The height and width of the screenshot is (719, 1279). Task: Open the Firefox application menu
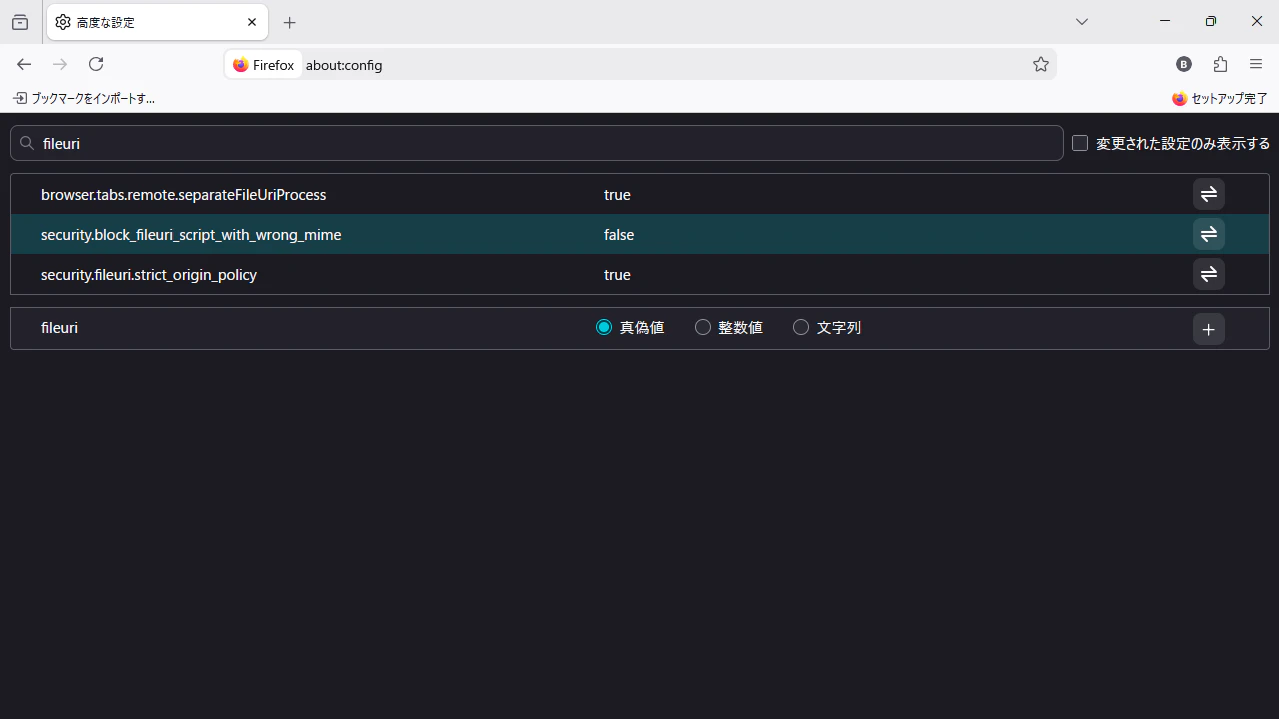[x=1256, y=64]
